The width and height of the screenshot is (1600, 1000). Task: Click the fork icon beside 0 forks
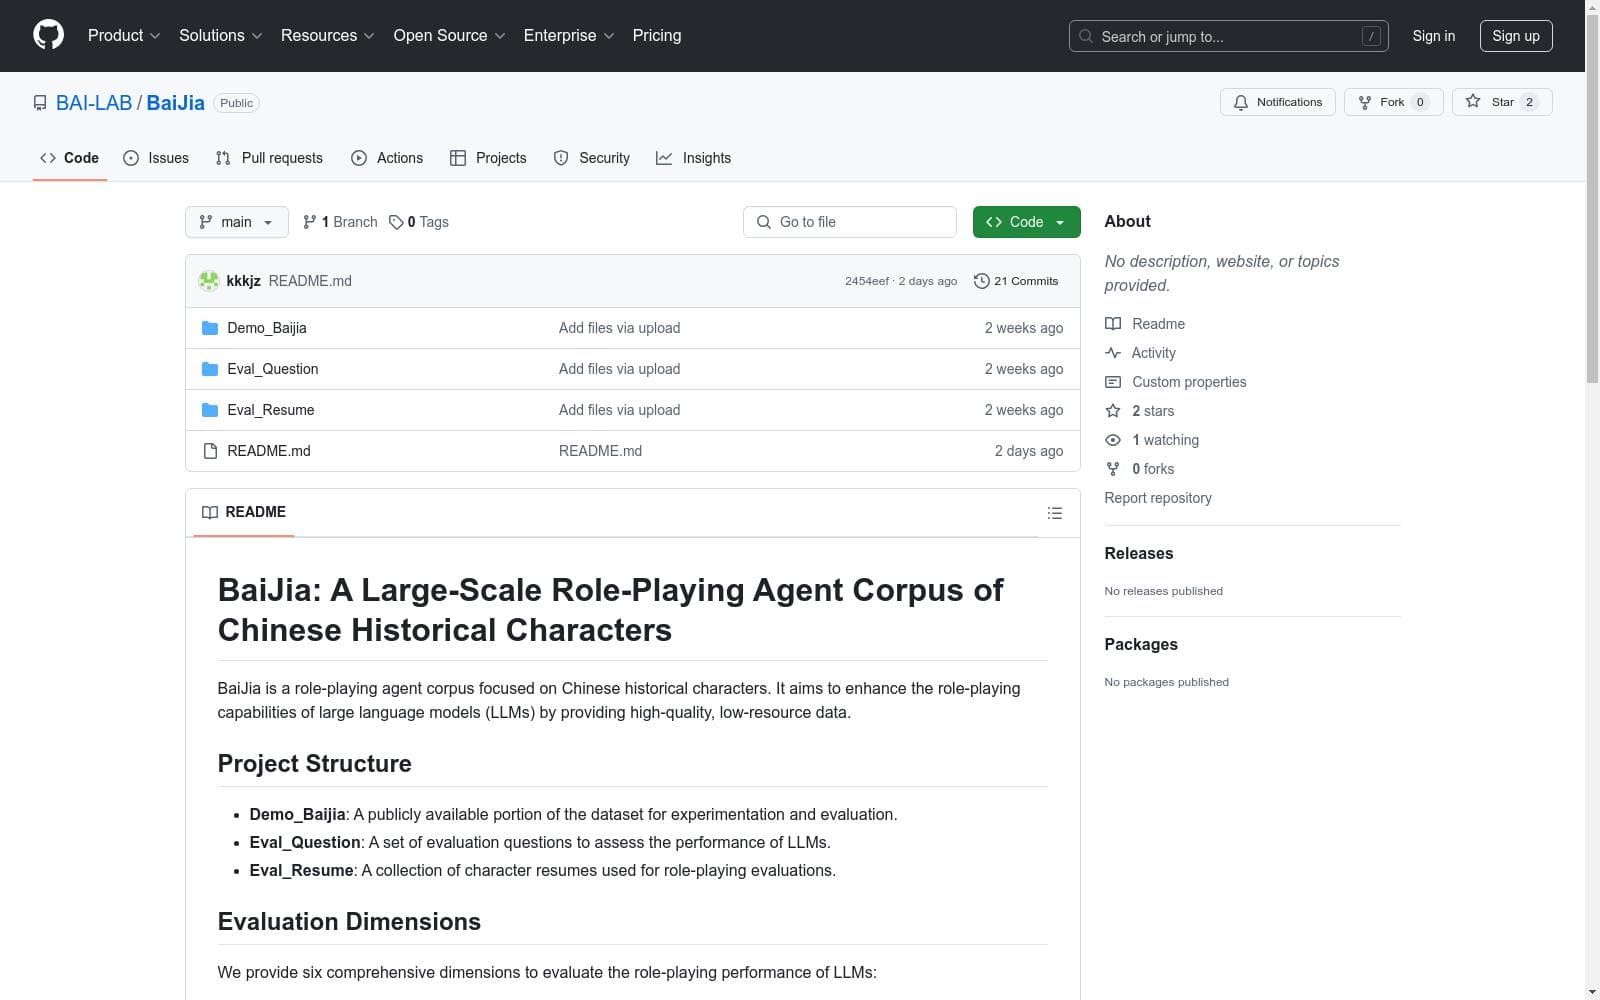[1113, 469]
